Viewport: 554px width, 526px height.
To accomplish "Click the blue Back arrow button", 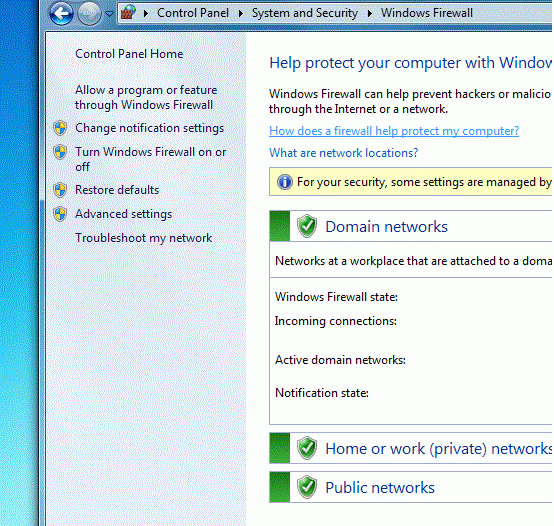I will tap(61, 14).
